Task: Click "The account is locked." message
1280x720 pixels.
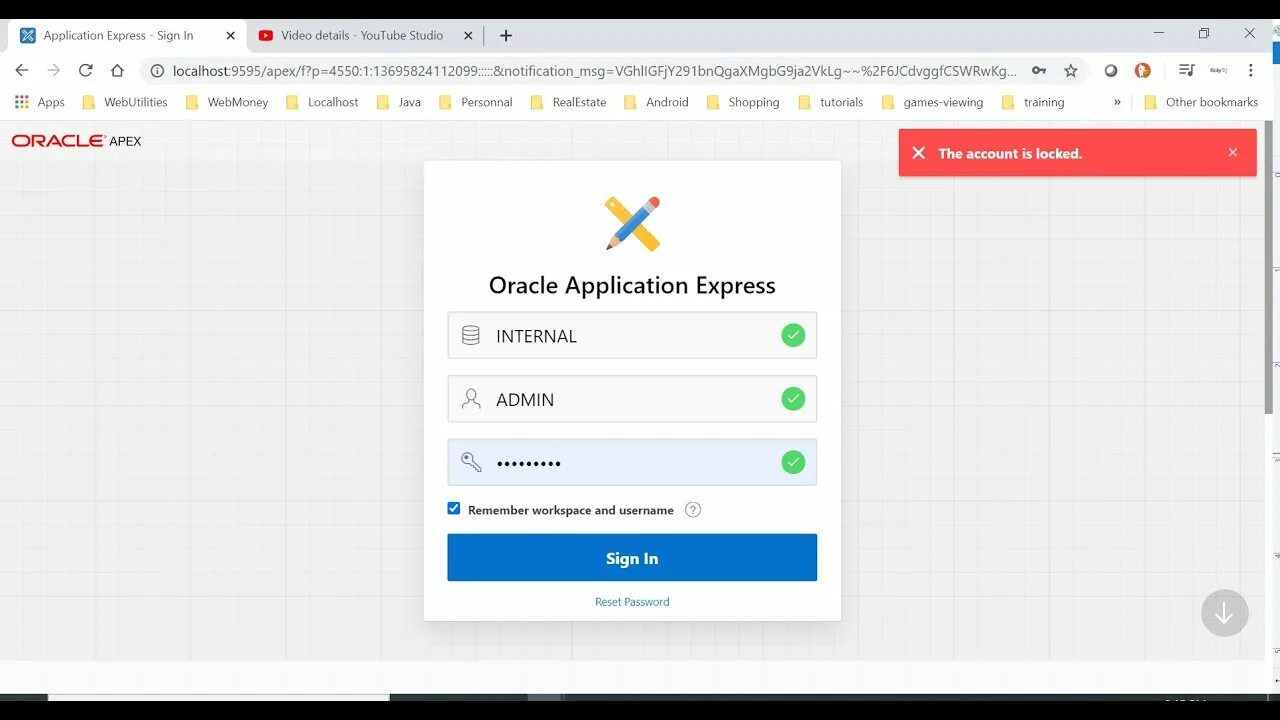Action: (x=1010, y=153)
